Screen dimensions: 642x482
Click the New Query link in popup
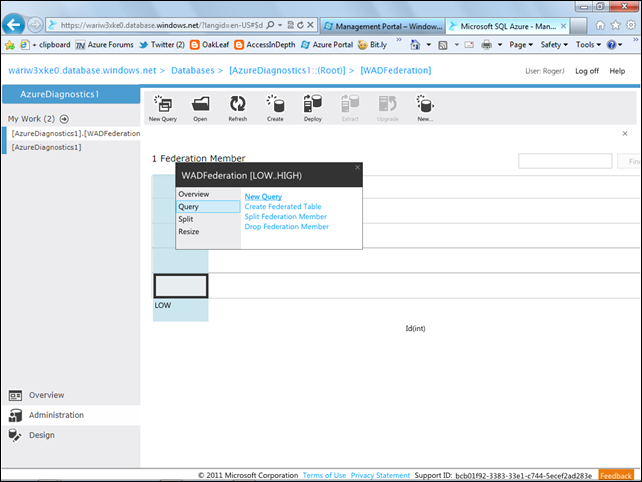pos(263,197)
